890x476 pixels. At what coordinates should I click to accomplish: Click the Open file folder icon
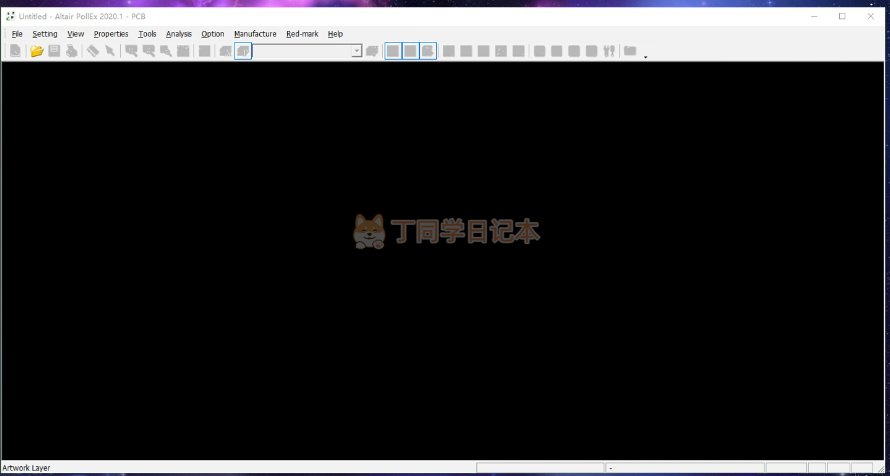37,51
